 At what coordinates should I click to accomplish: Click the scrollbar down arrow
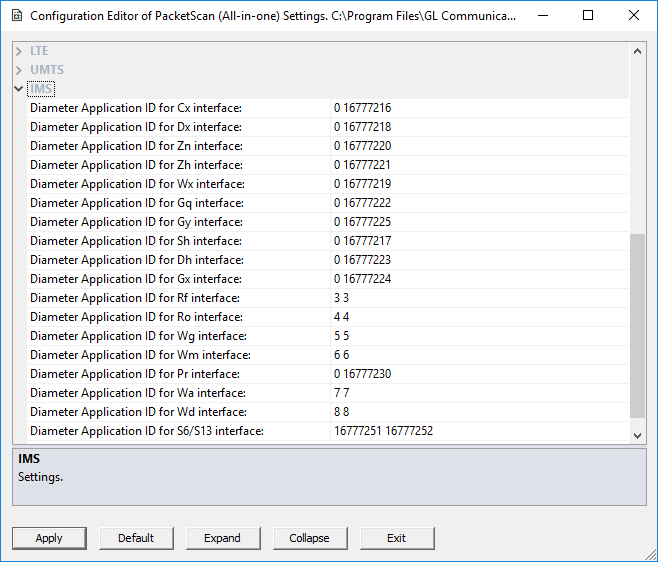tap(637, 436)
